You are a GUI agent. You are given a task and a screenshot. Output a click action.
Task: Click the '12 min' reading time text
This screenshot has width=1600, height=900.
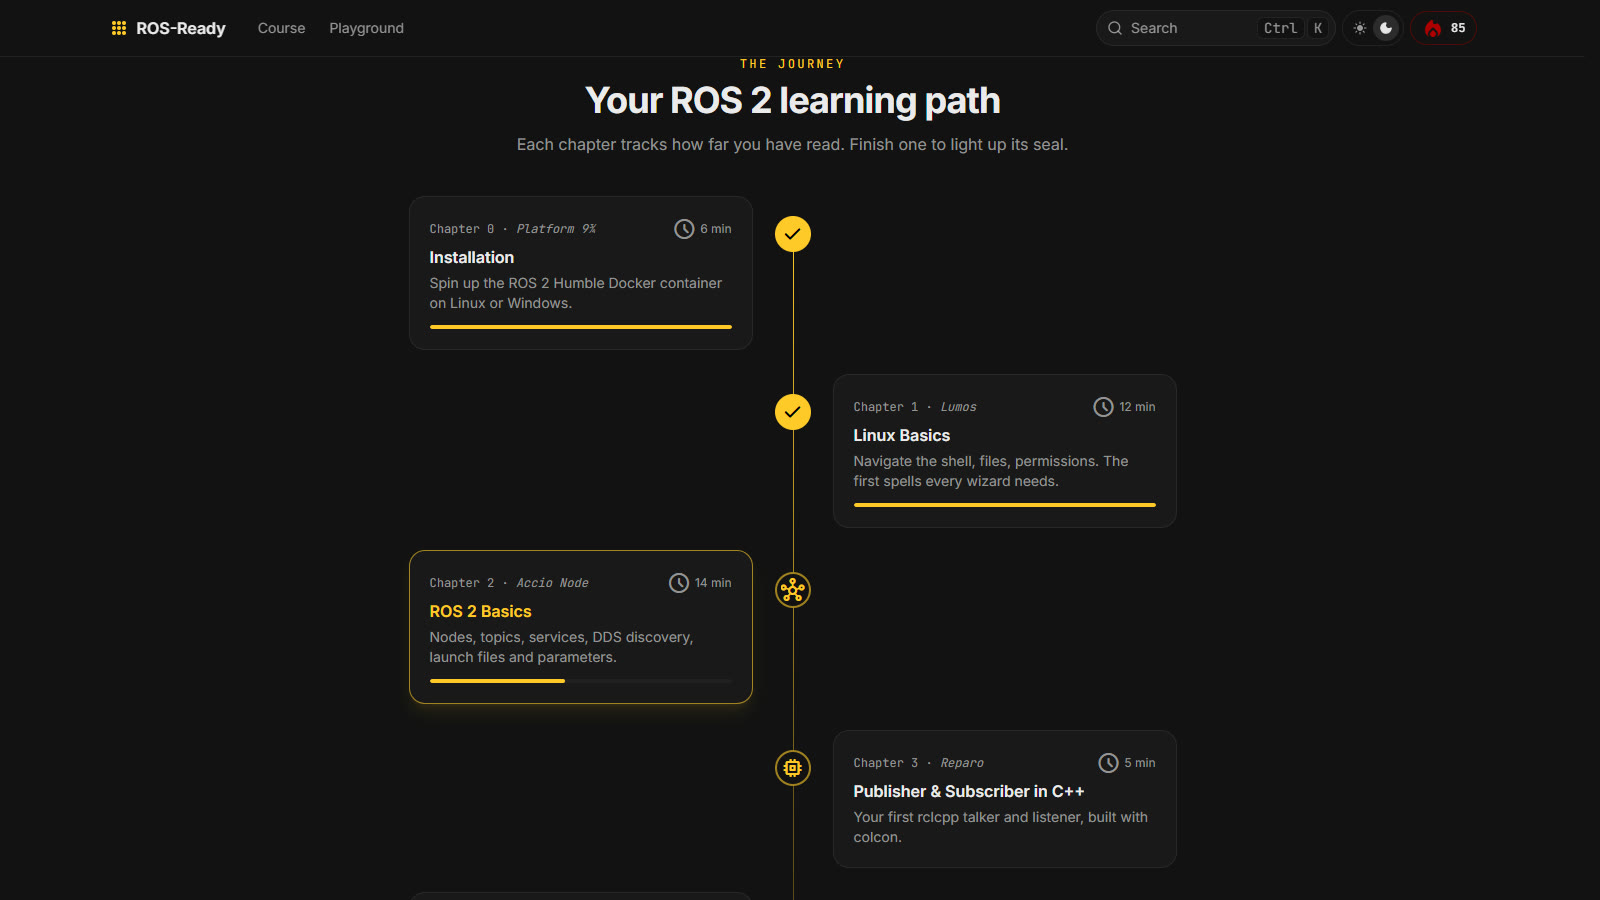(1138, 407)
